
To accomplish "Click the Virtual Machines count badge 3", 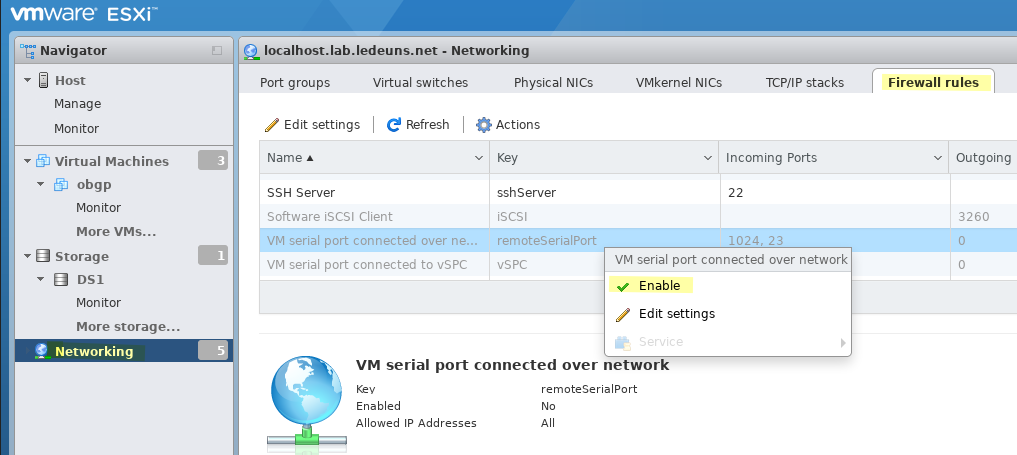I will coord(213,161).
